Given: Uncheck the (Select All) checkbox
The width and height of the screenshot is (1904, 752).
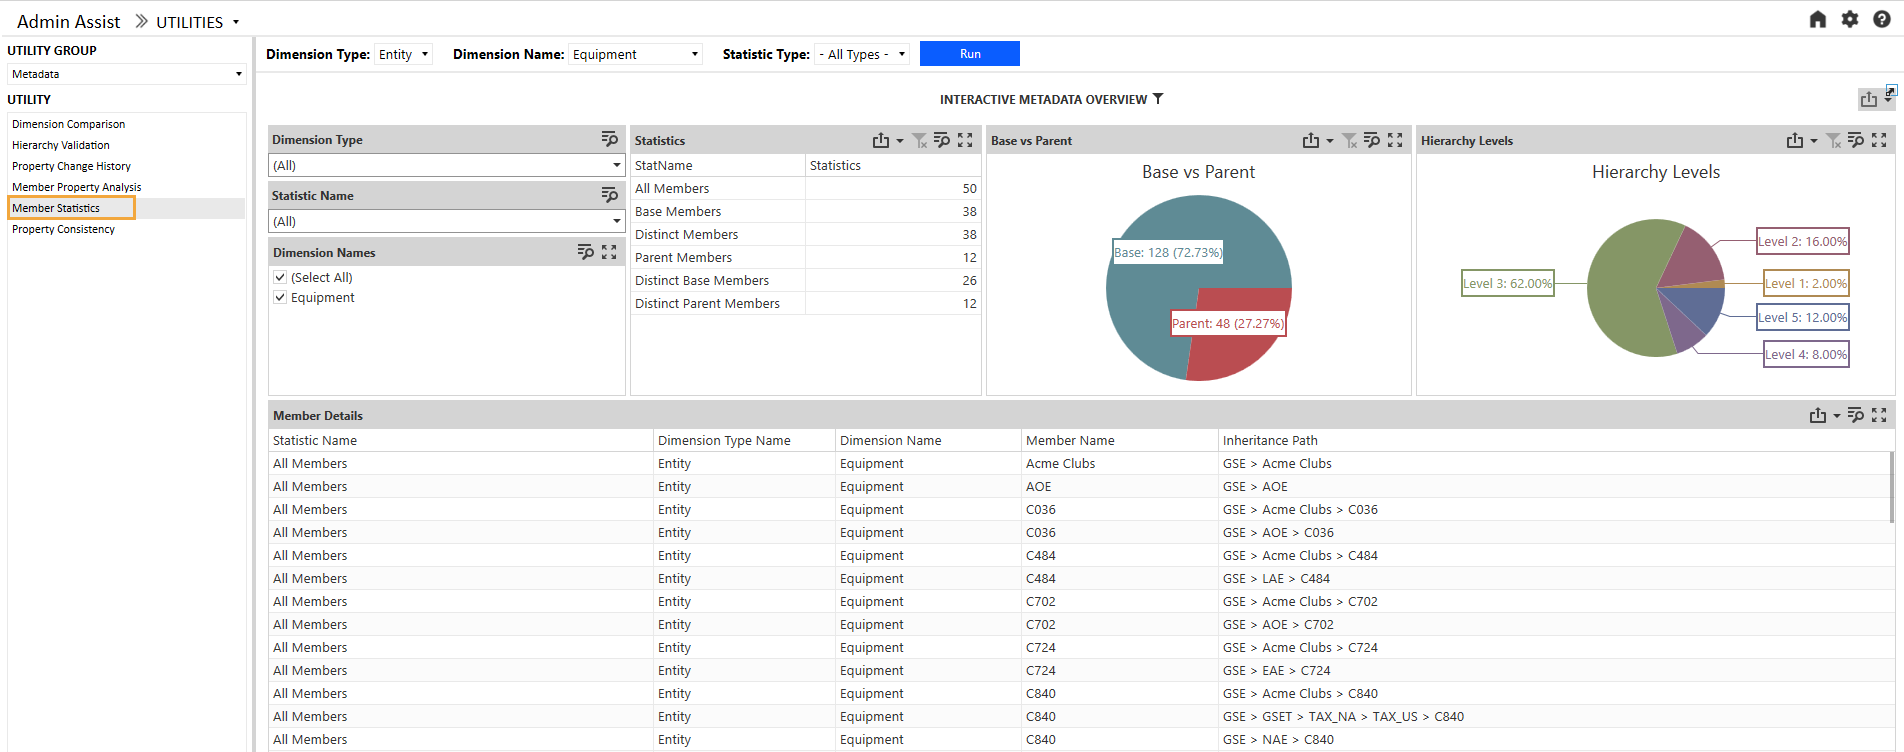Looking at the screenshot, I should click(x=280, y=278).
